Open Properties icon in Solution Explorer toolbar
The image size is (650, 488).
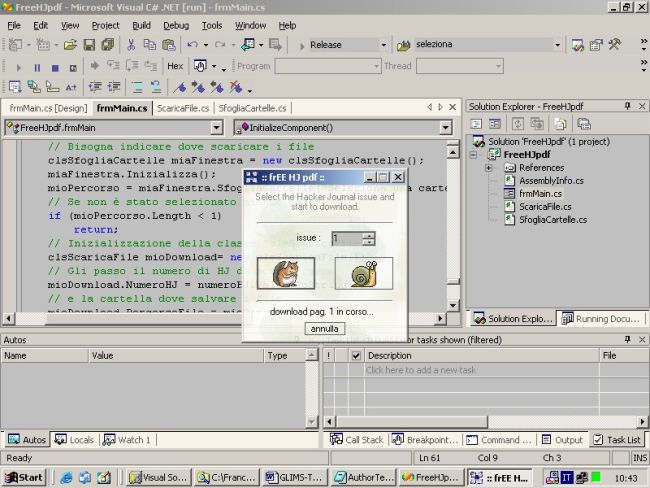(584, 124)
